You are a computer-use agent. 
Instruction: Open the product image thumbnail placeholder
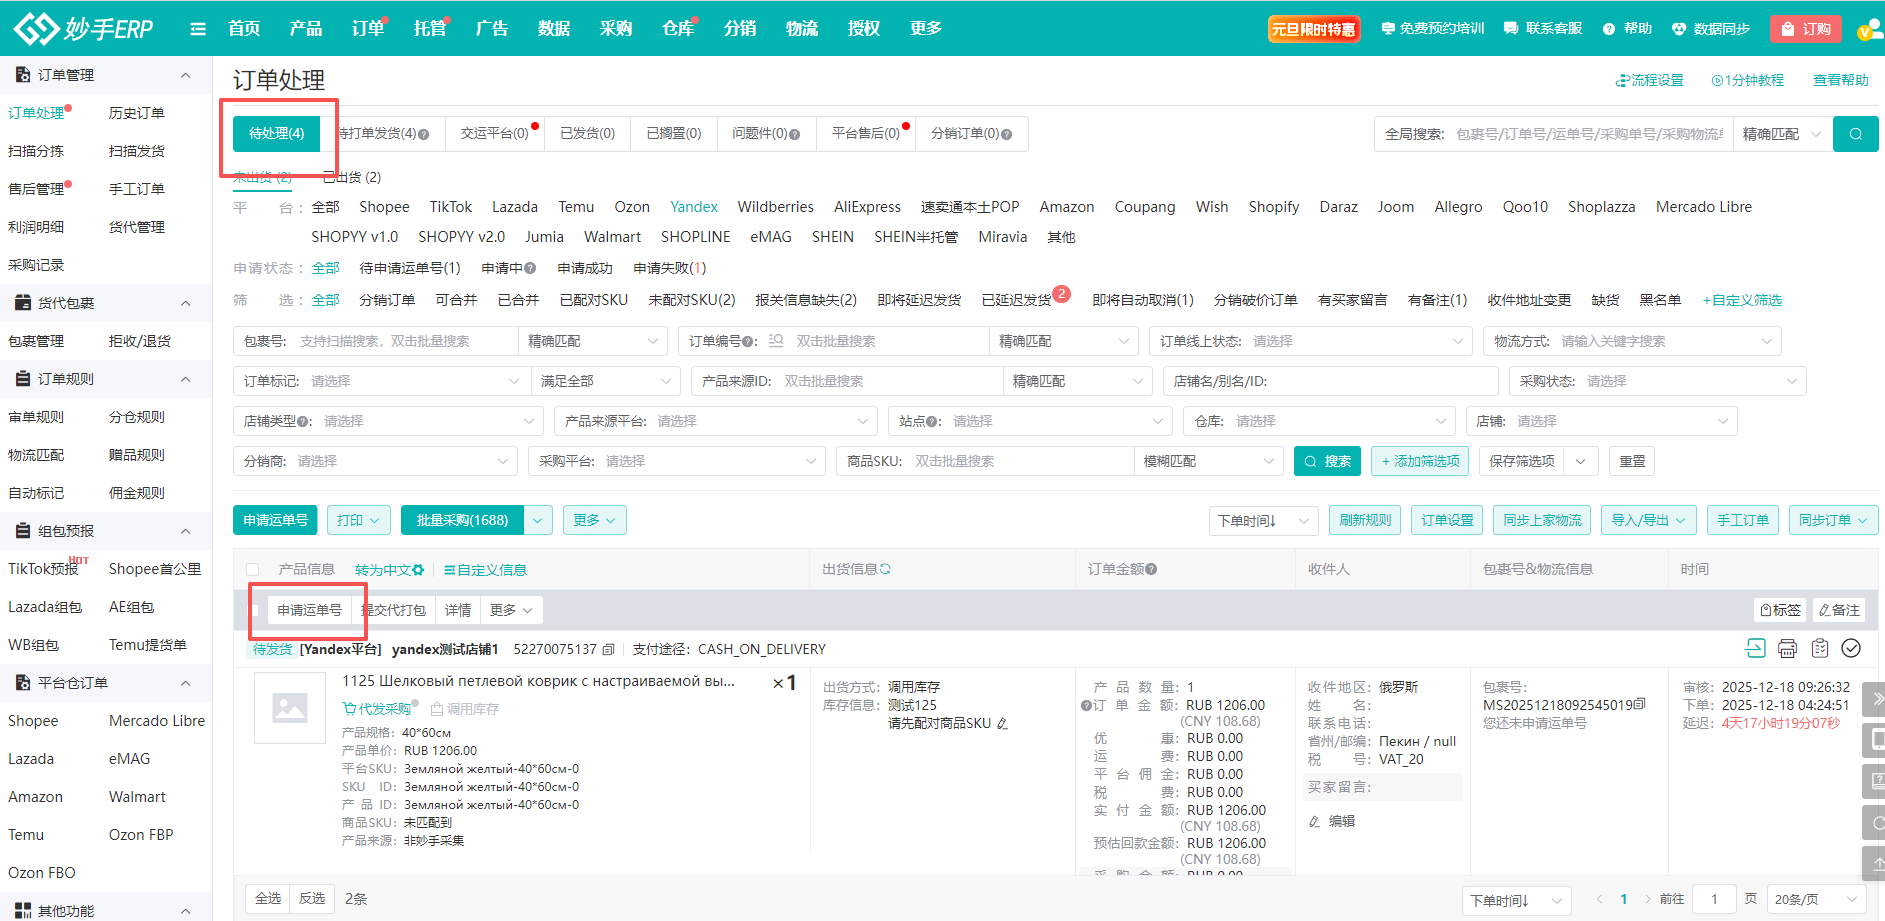point(290,708)
